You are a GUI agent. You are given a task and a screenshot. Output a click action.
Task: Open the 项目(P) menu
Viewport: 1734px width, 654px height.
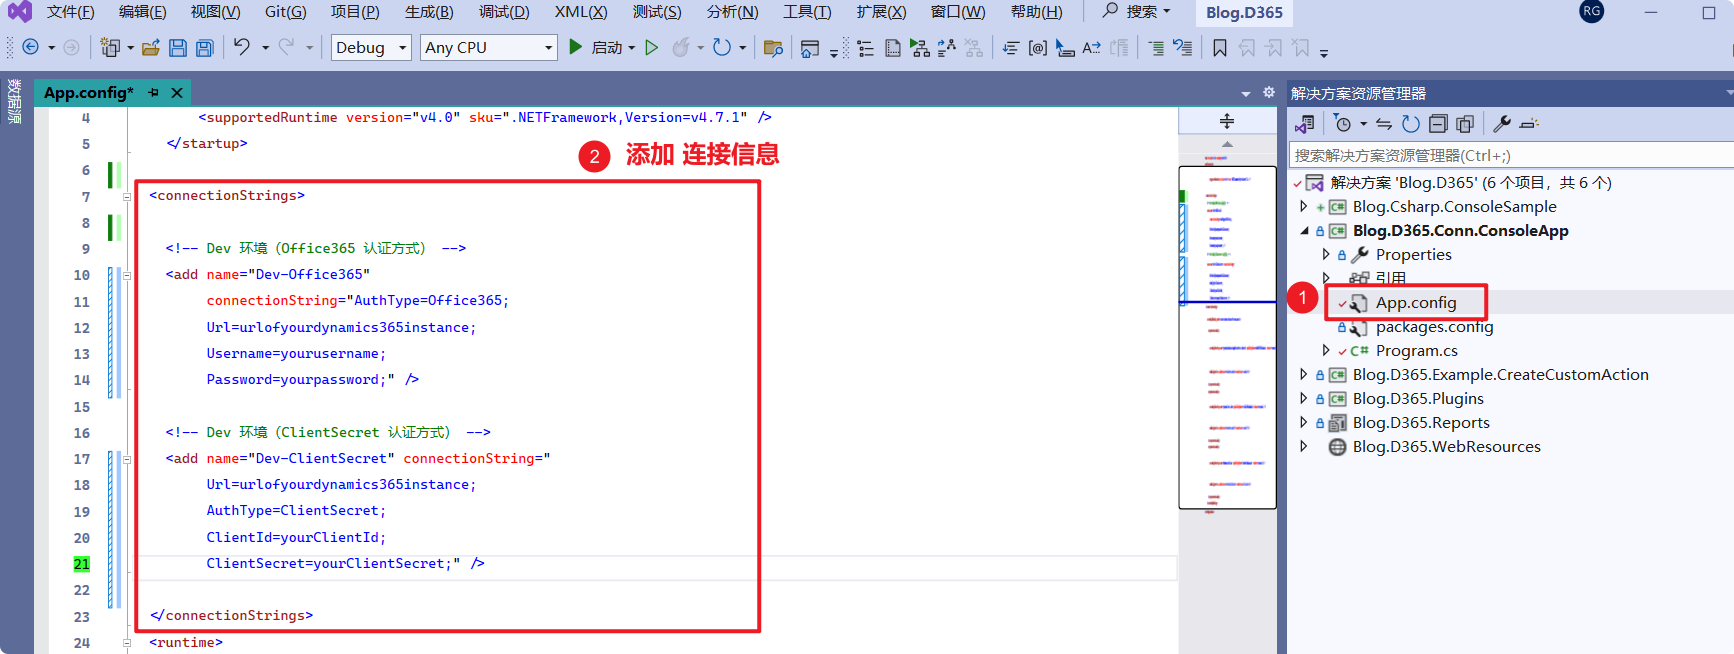[x=355, y=12]
